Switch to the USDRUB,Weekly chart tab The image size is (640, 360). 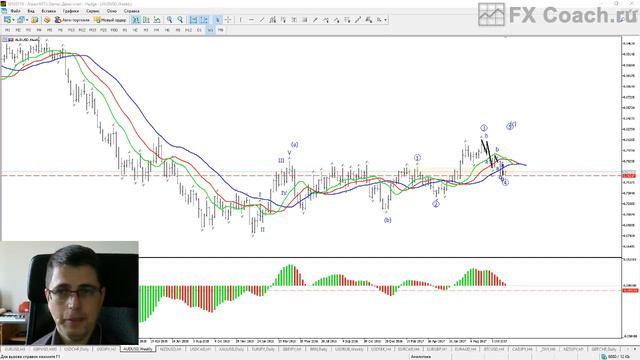click(x=349, y=349)
